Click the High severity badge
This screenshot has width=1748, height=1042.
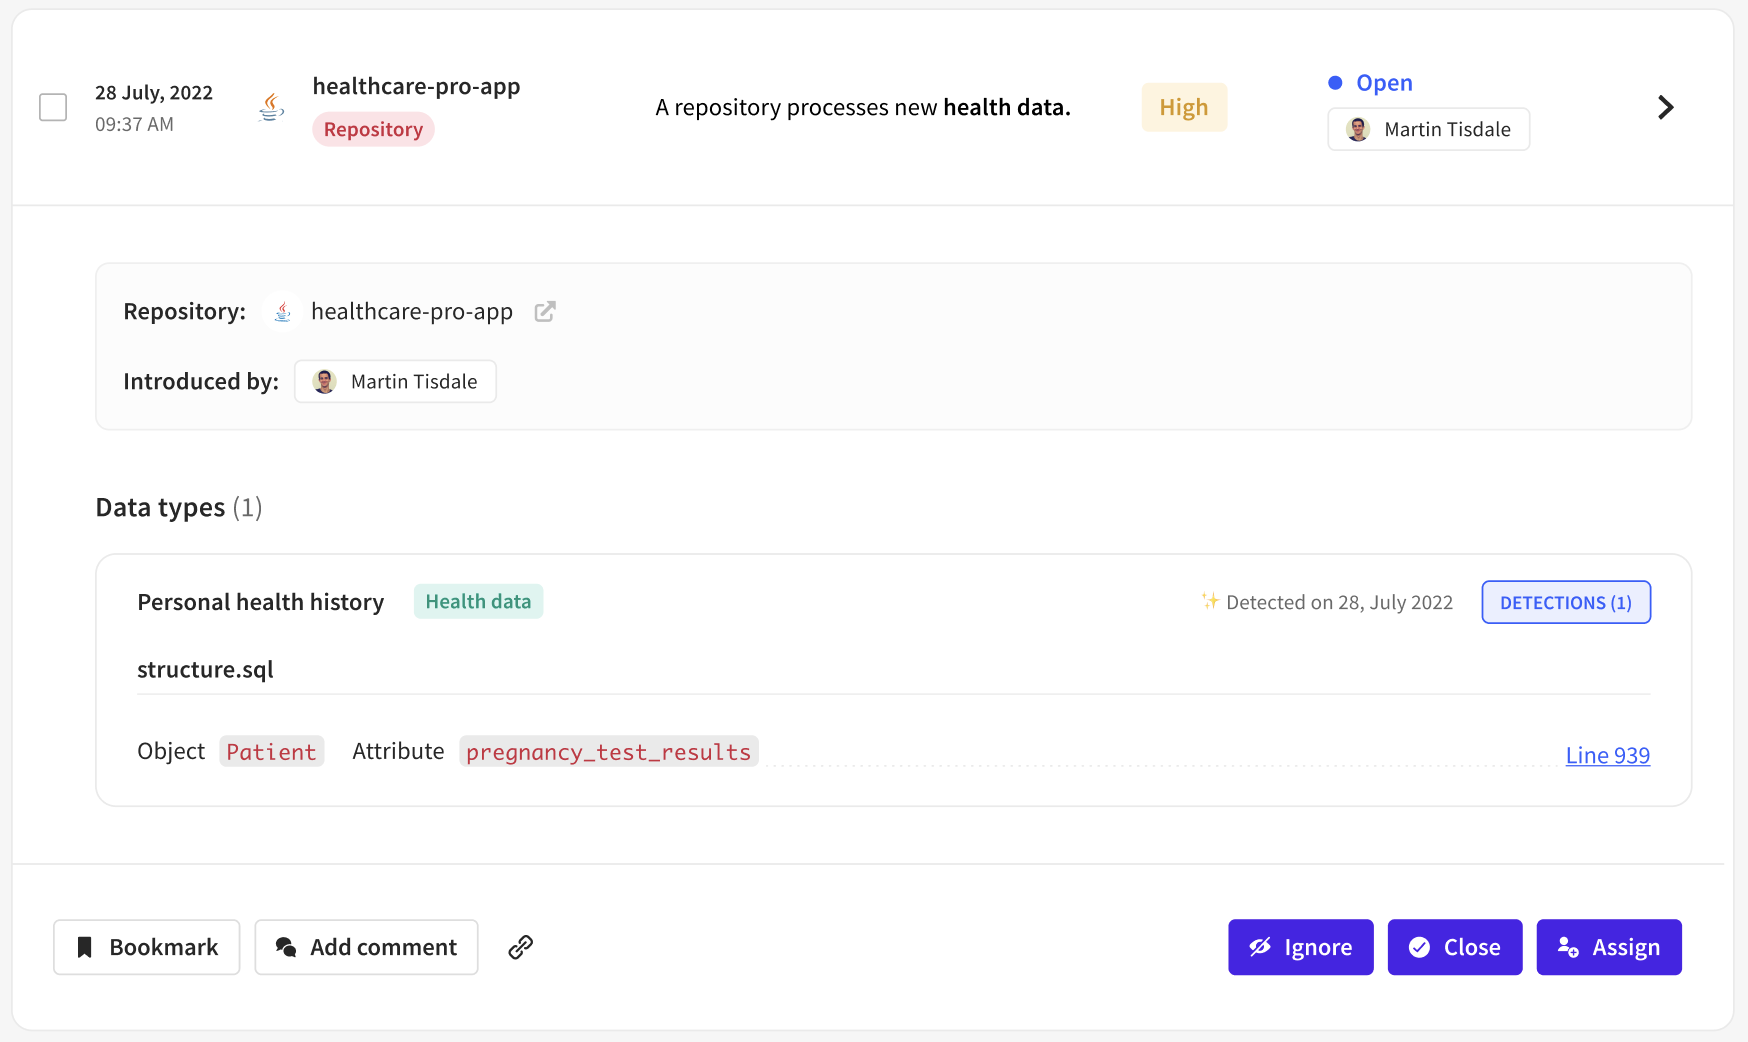click(x=1184, y=107)
